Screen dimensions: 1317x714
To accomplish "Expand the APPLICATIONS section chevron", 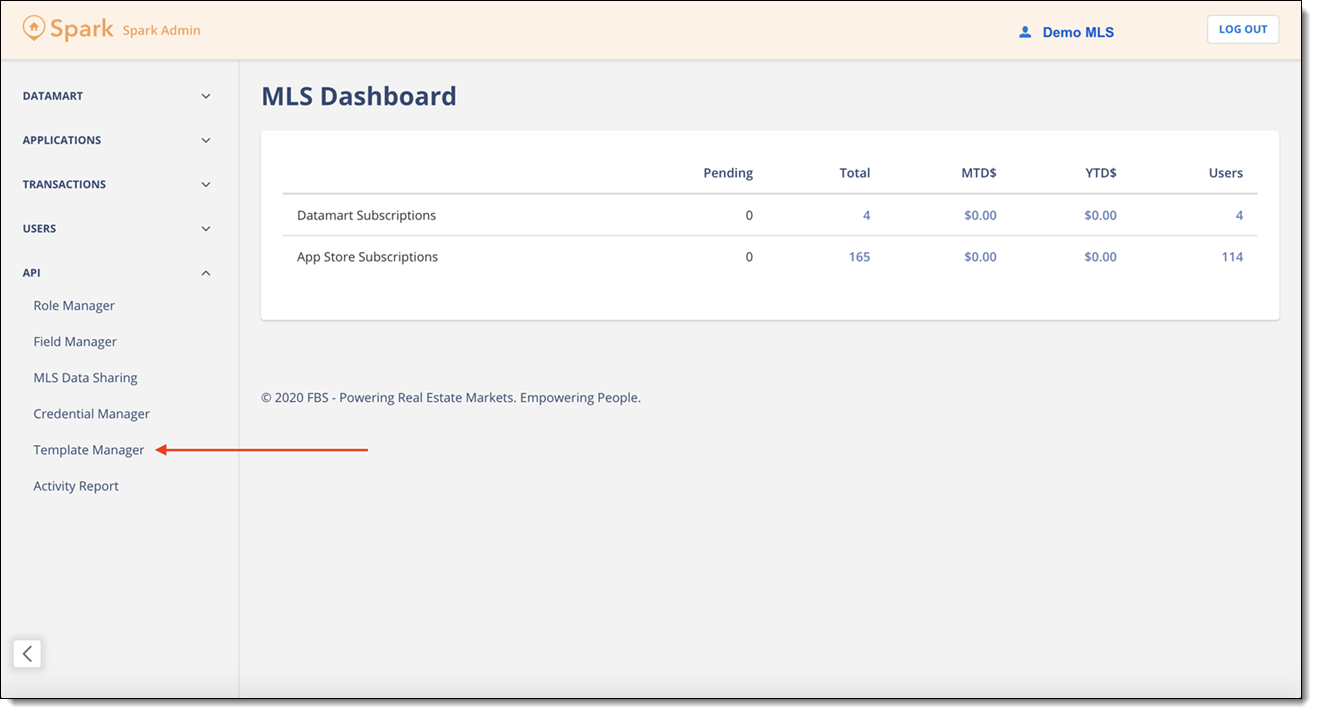I will point(206,141).
